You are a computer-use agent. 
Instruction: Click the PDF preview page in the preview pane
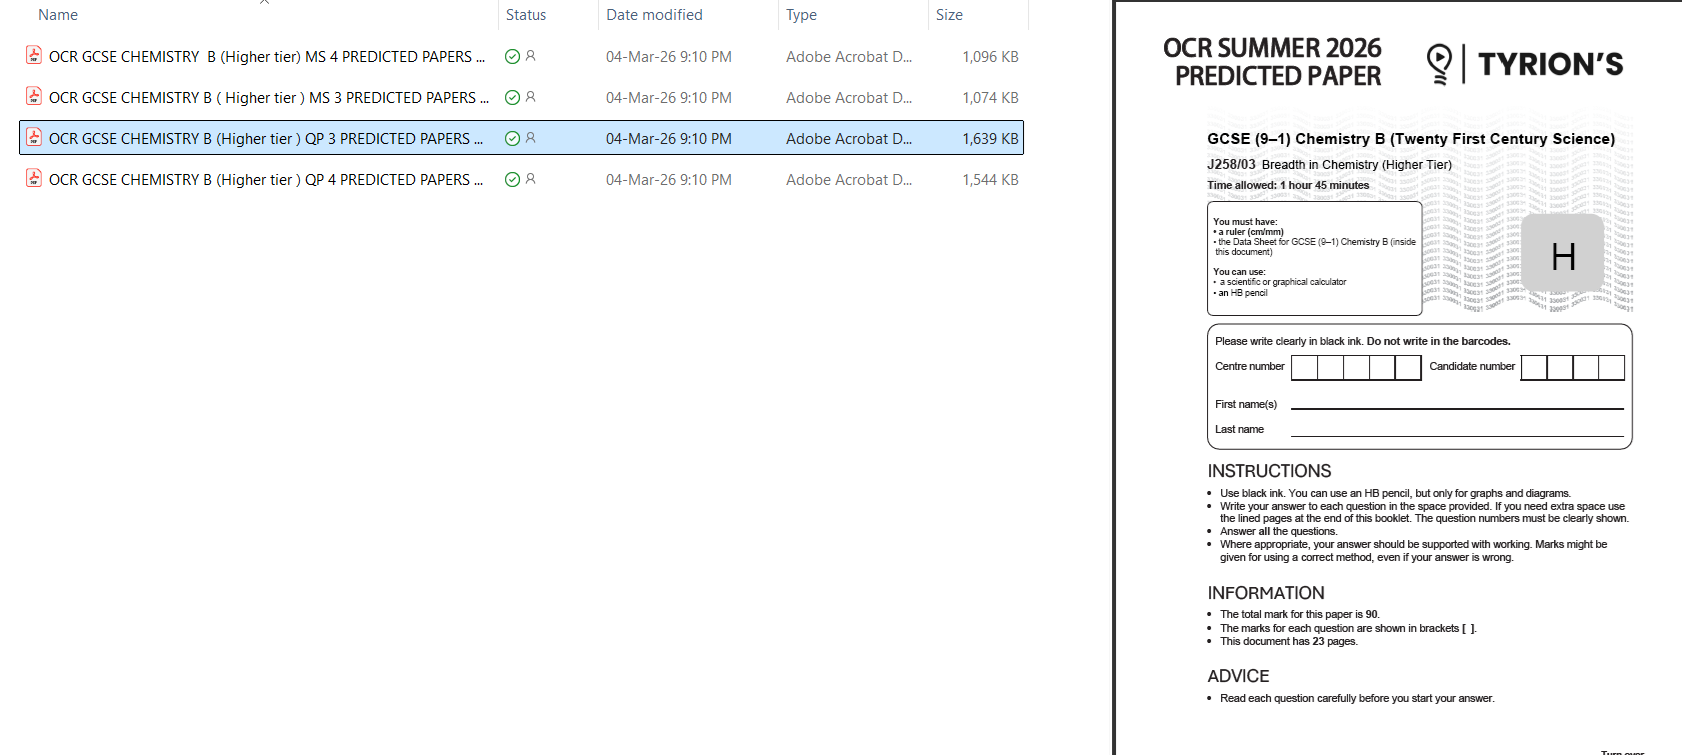pyautogui.click(x=1400, y=400)
